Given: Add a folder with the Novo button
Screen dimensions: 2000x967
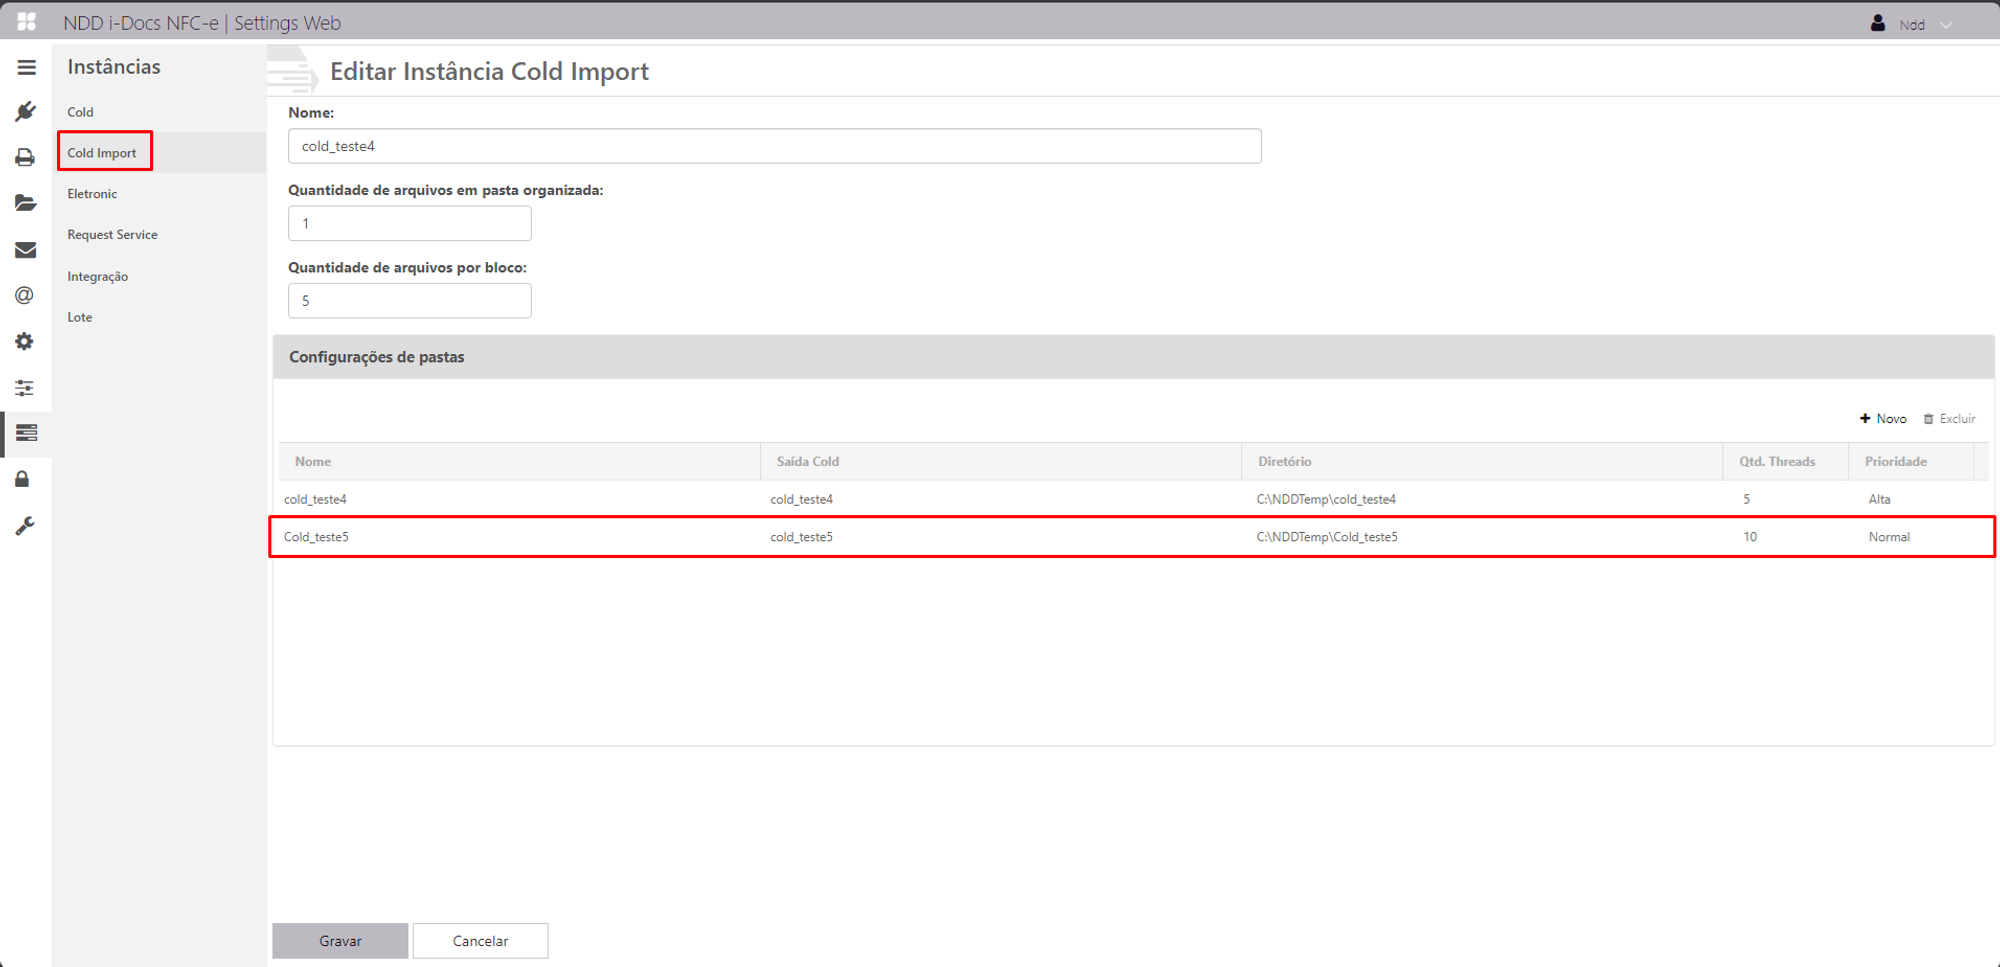Looking at the screenshot, I should click(1883, 418).
